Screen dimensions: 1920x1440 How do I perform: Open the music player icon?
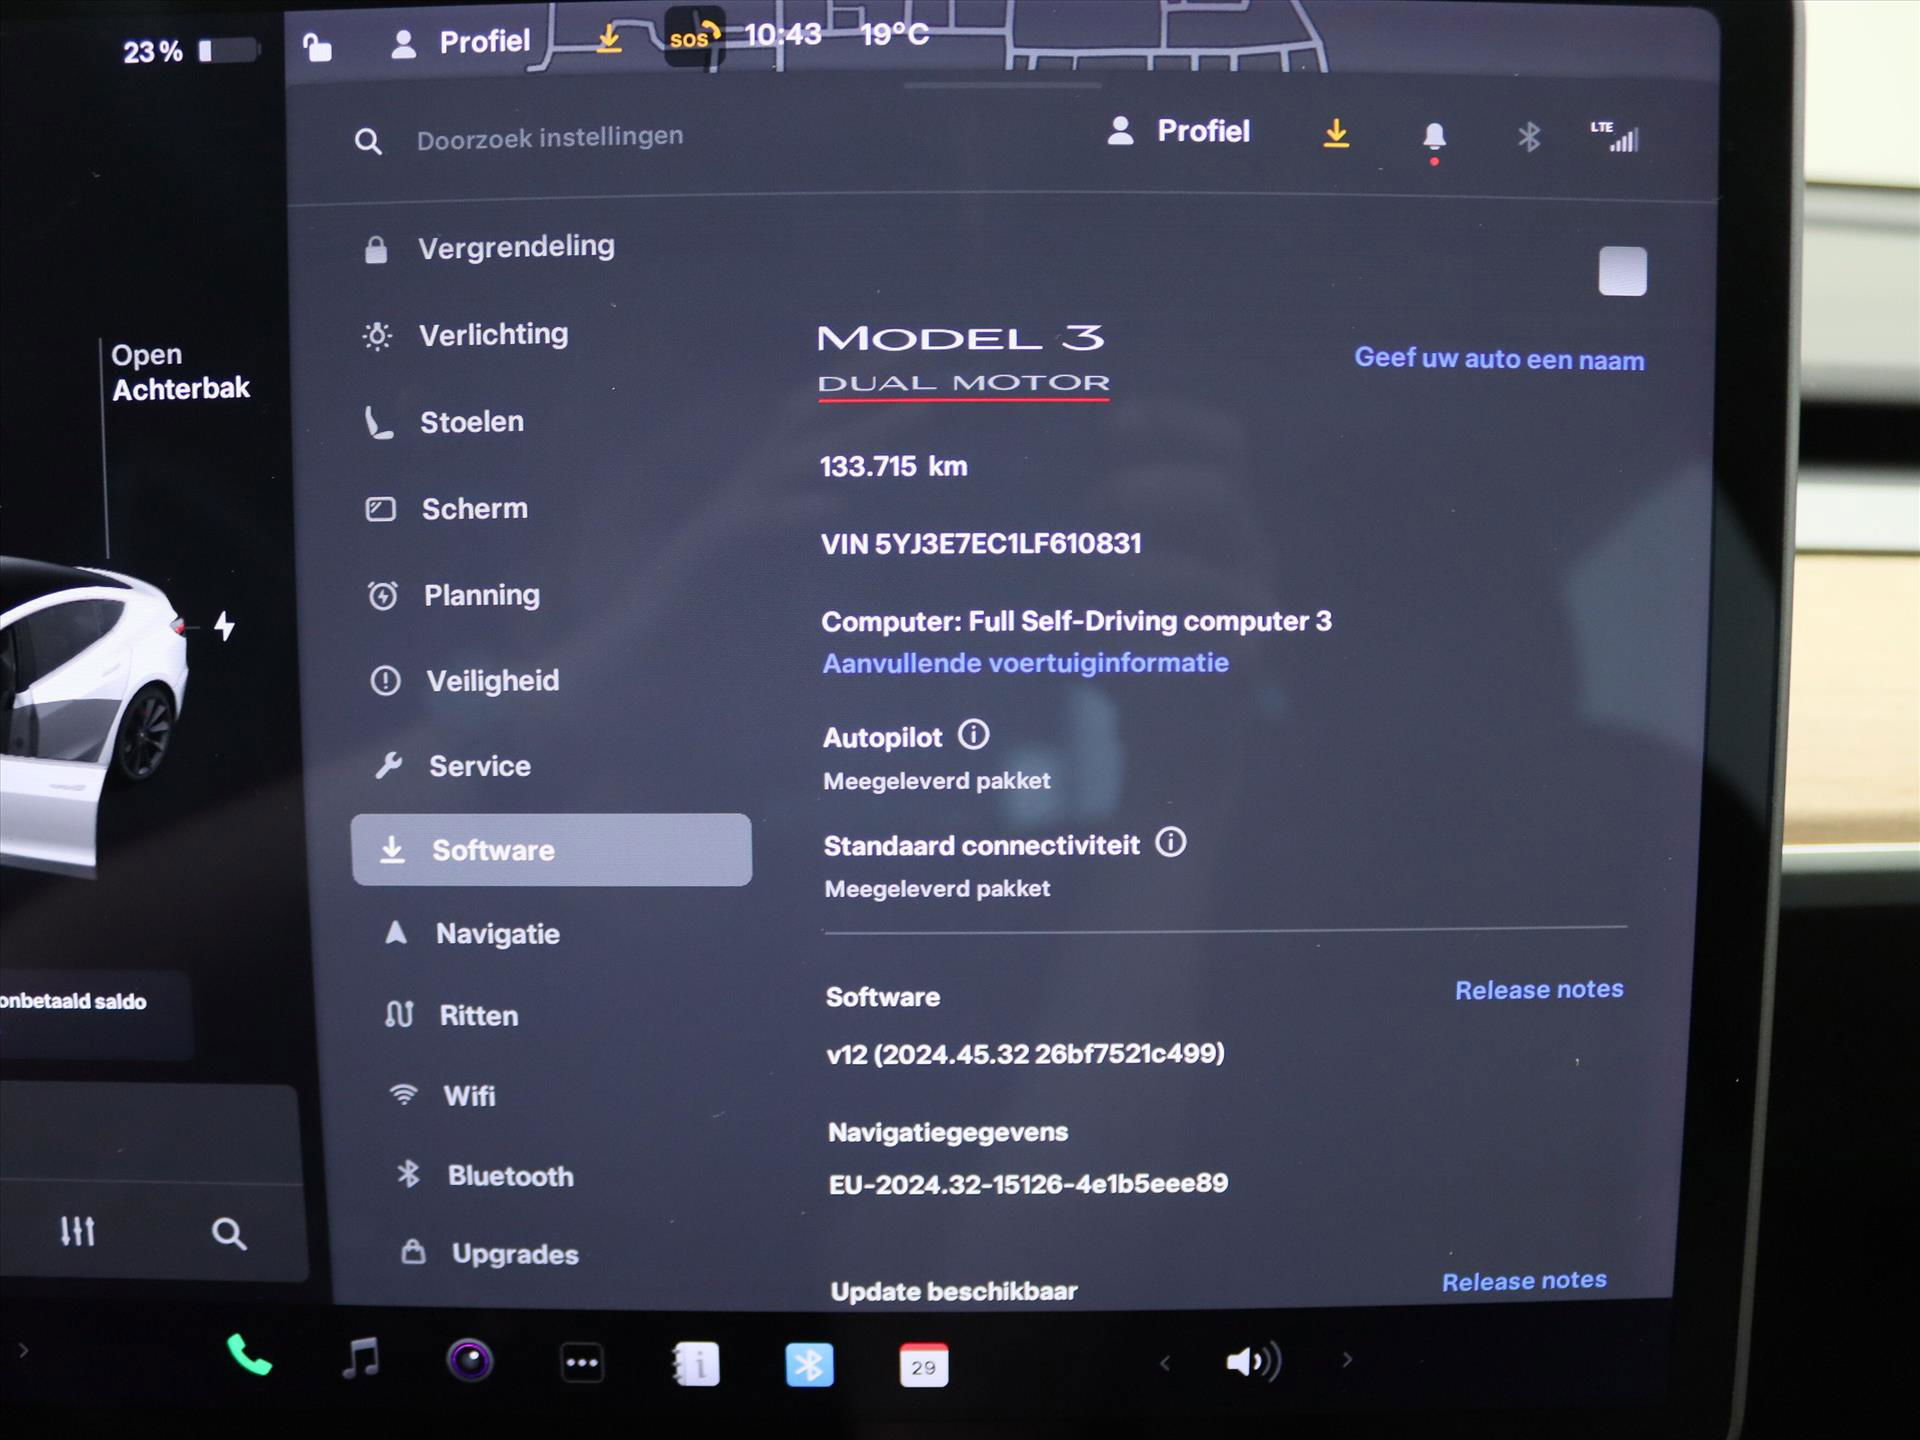point(361,1358)
